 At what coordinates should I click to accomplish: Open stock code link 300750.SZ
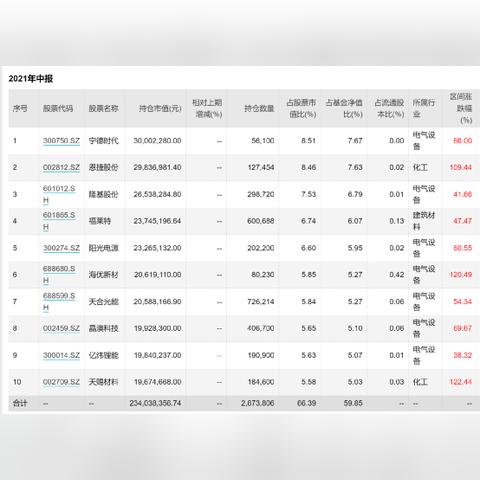pos(61,141)
